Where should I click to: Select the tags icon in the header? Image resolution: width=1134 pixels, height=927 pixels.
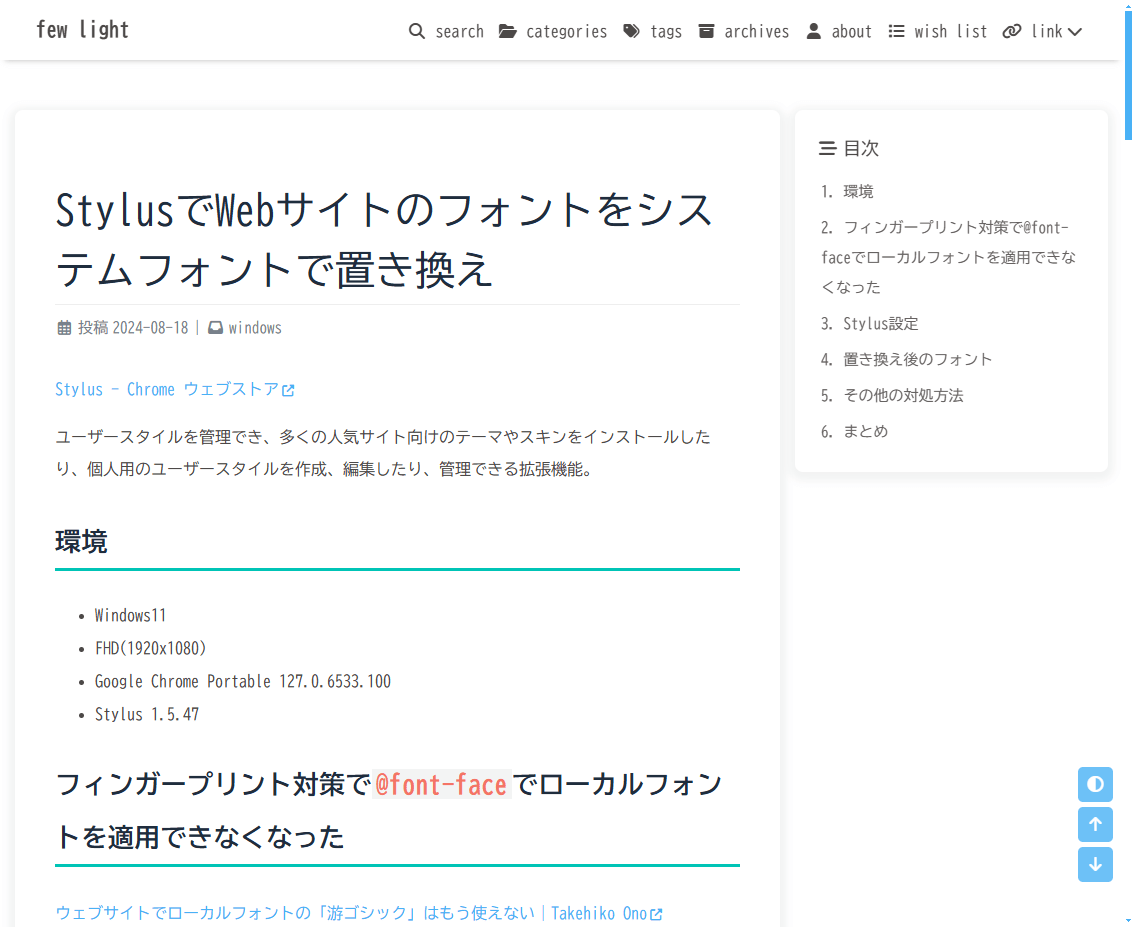(x=629, y=31)
